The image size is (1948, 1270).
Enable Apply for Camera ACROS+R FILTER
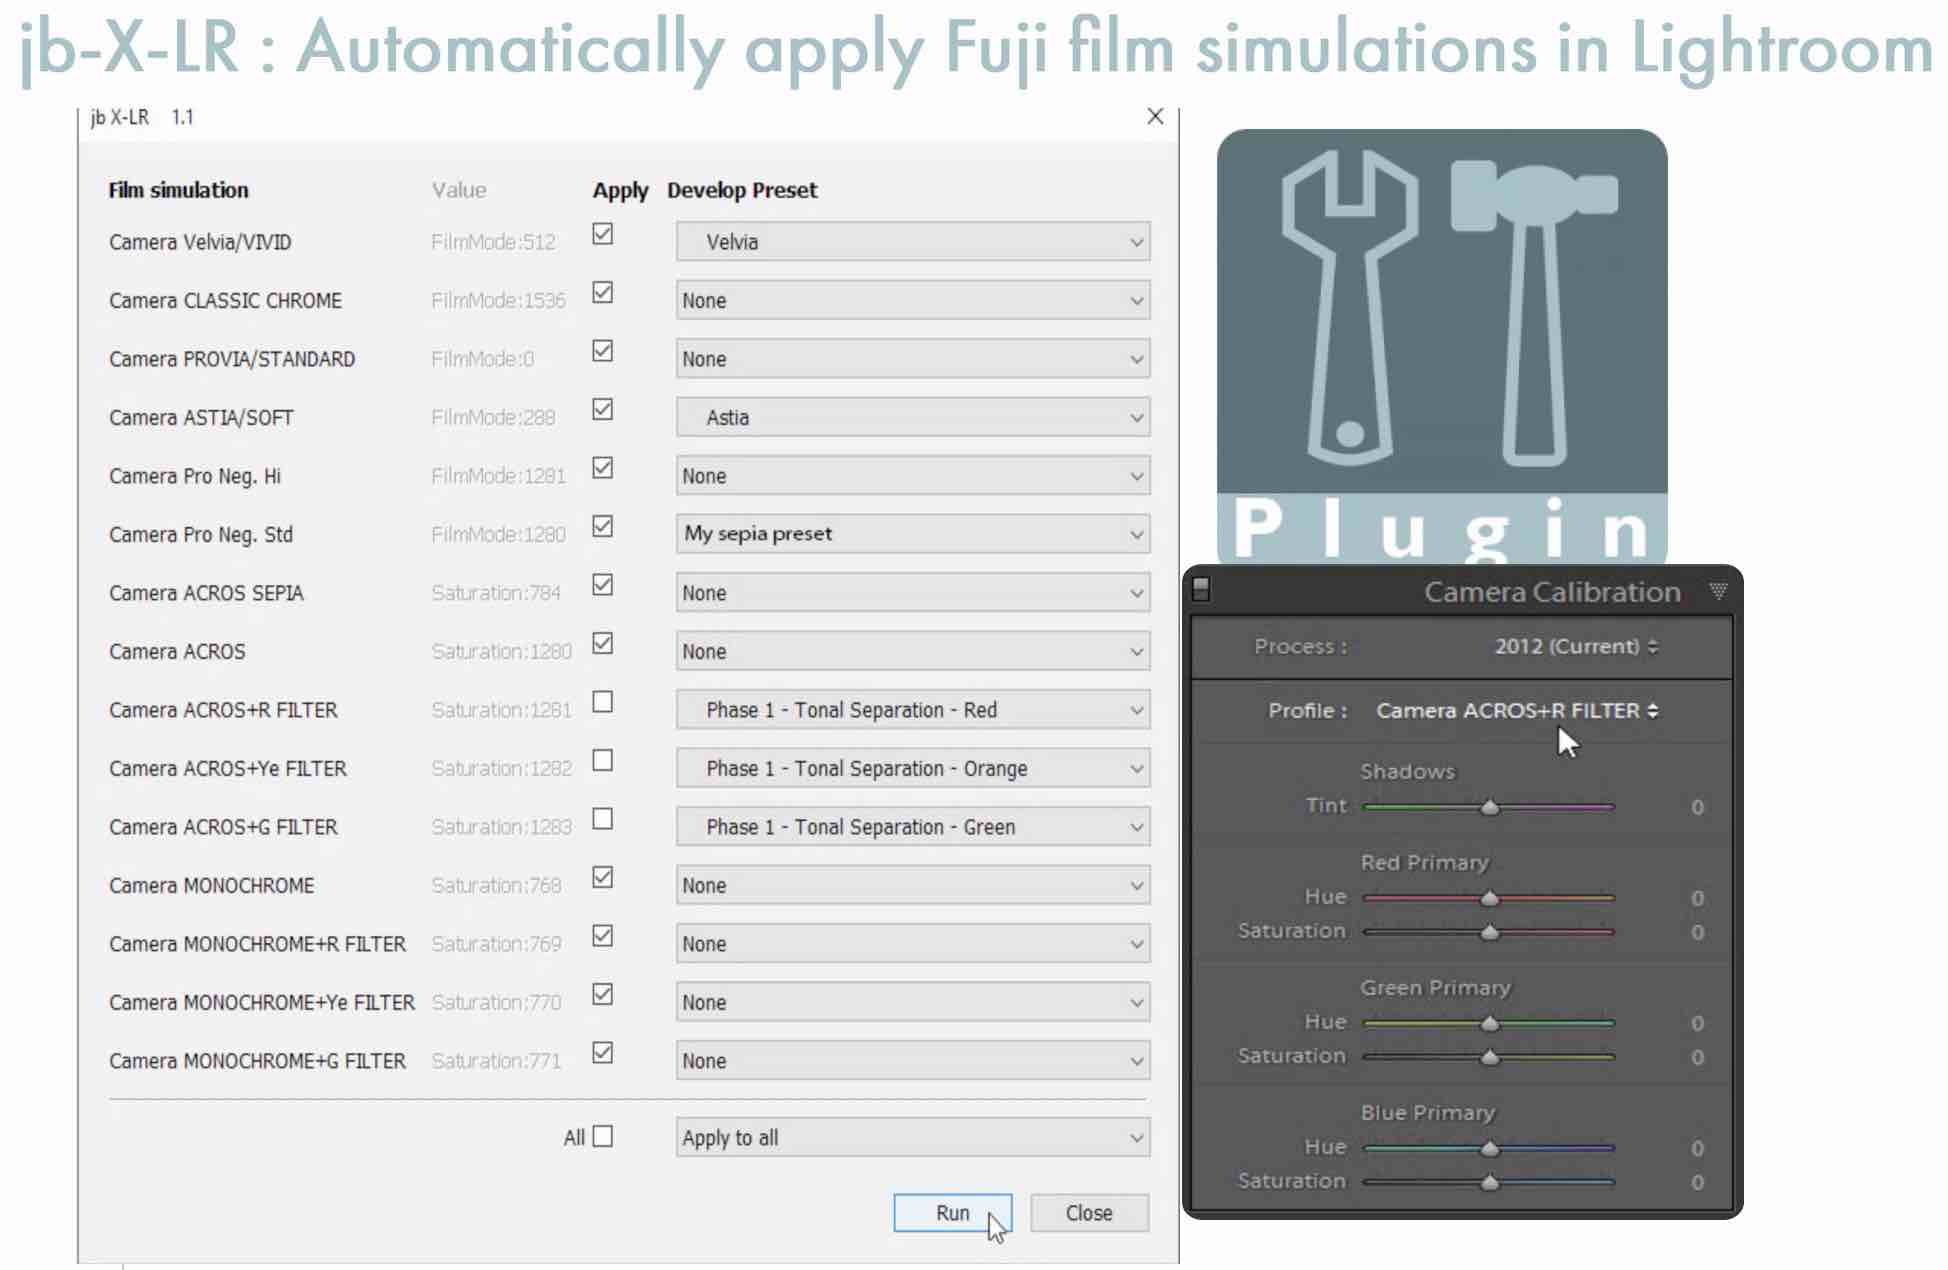pos(601,703)
